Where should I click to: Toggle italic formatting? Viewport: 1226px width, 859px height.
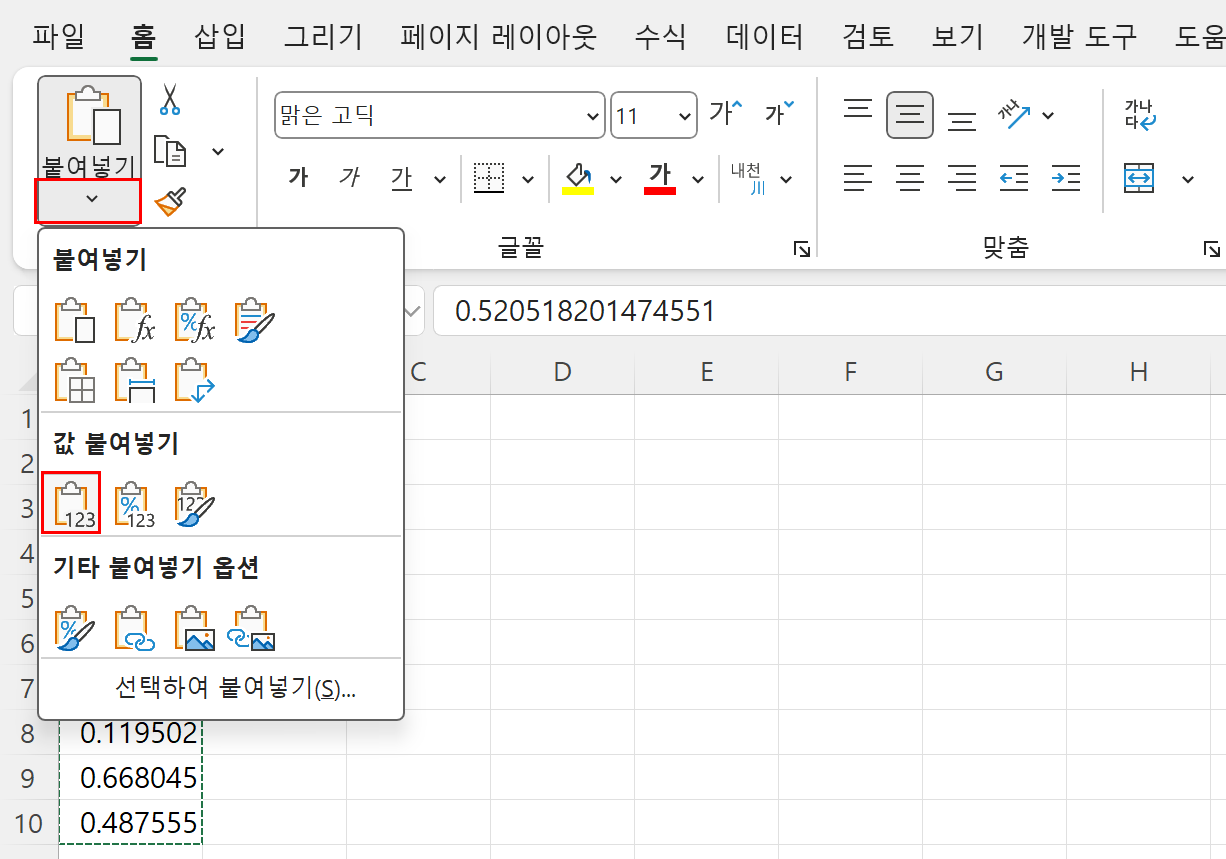[349, 177]
